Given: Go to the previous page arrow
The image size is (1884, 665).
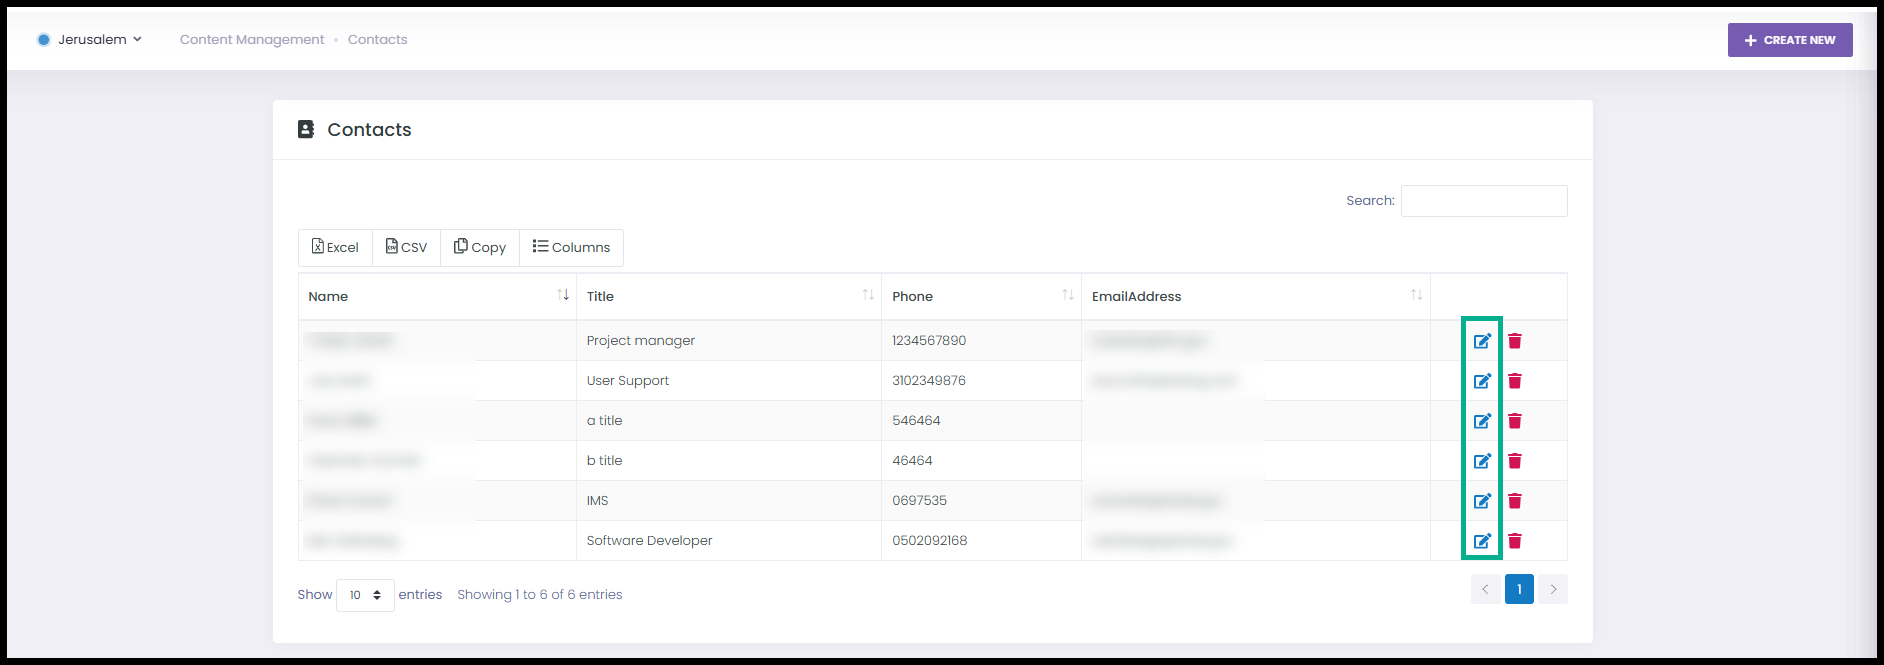Looking at the screenshot, I should coord(1485,589).
